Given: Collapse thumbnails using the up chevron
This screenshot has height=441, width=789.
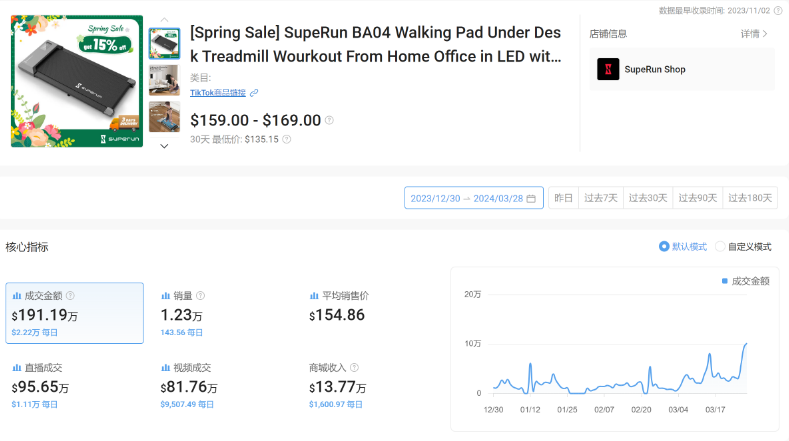Looking at the screenshot, I should coord(164,19).
